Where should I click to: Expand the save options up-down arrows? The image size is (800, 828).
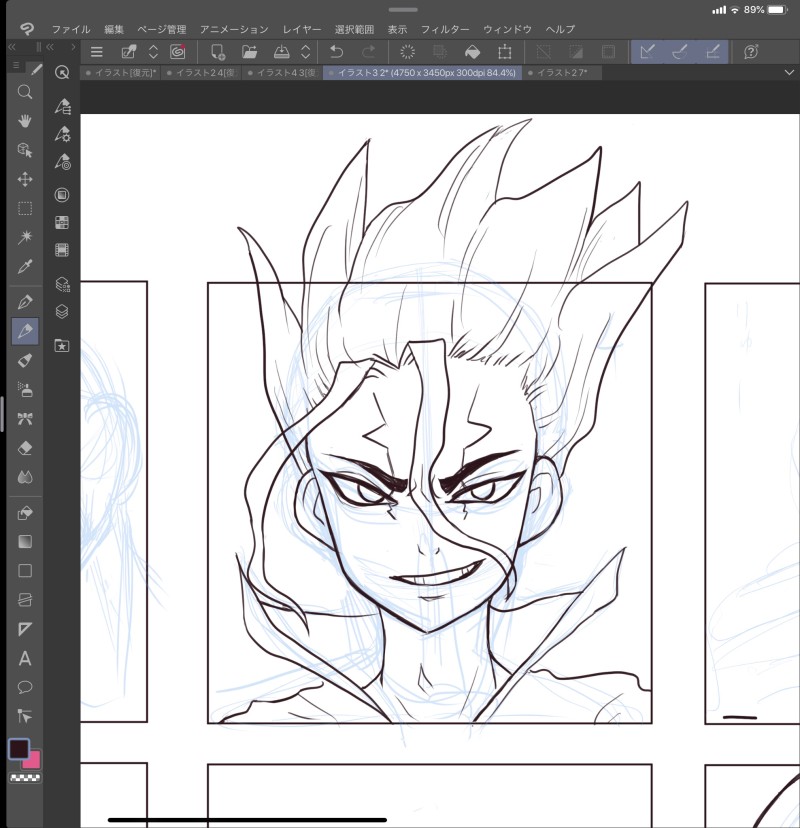pos(305,52)
